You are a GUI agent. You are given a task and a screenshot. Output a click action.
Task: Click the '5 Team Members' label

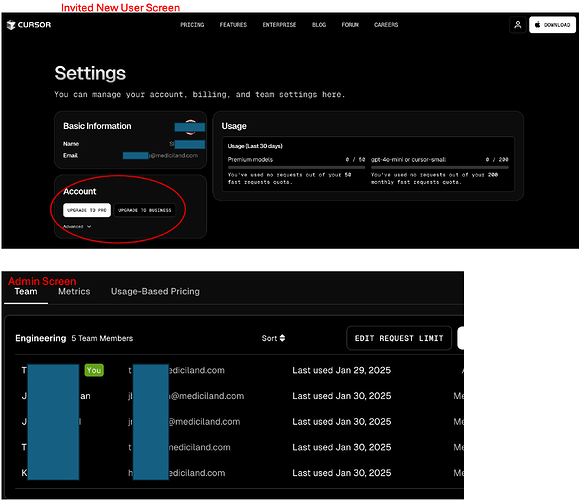[102, 338]
